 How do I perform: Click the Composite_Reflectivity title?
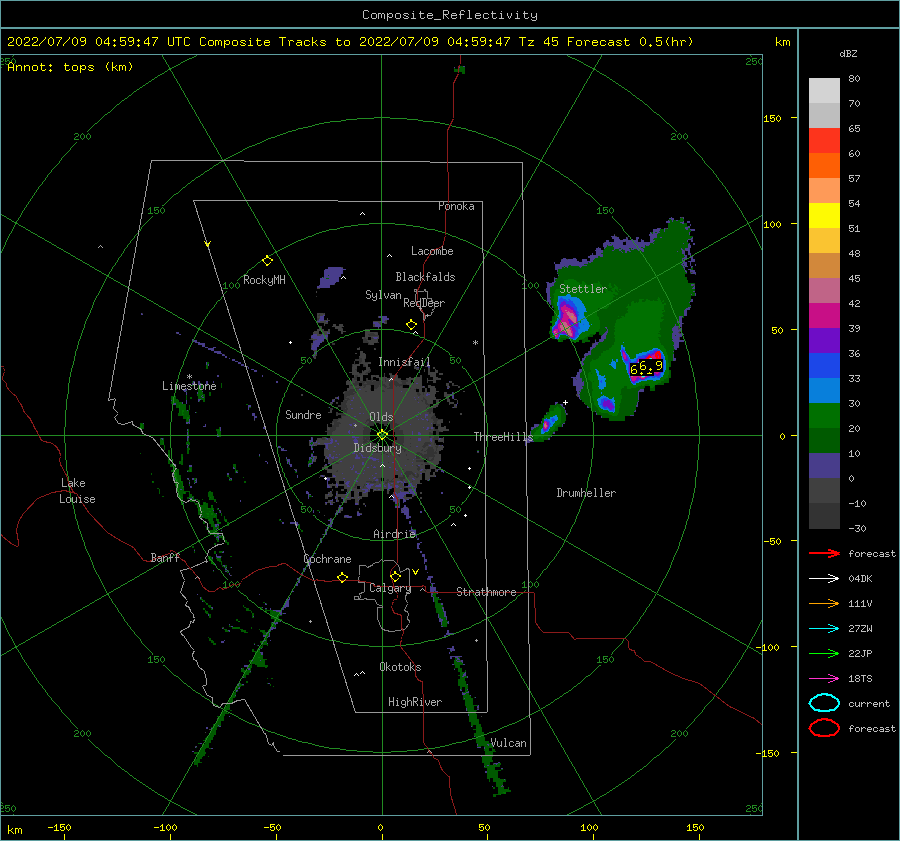tap(449, 15)
